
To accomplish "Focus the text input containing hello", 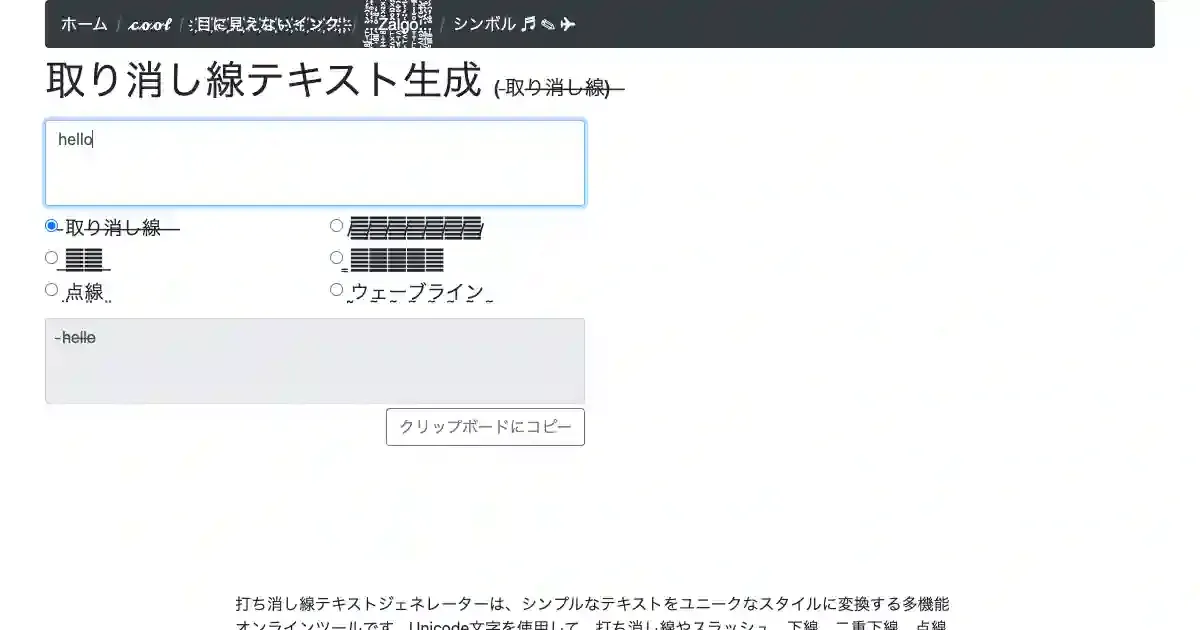I will (x=315, y=163).
